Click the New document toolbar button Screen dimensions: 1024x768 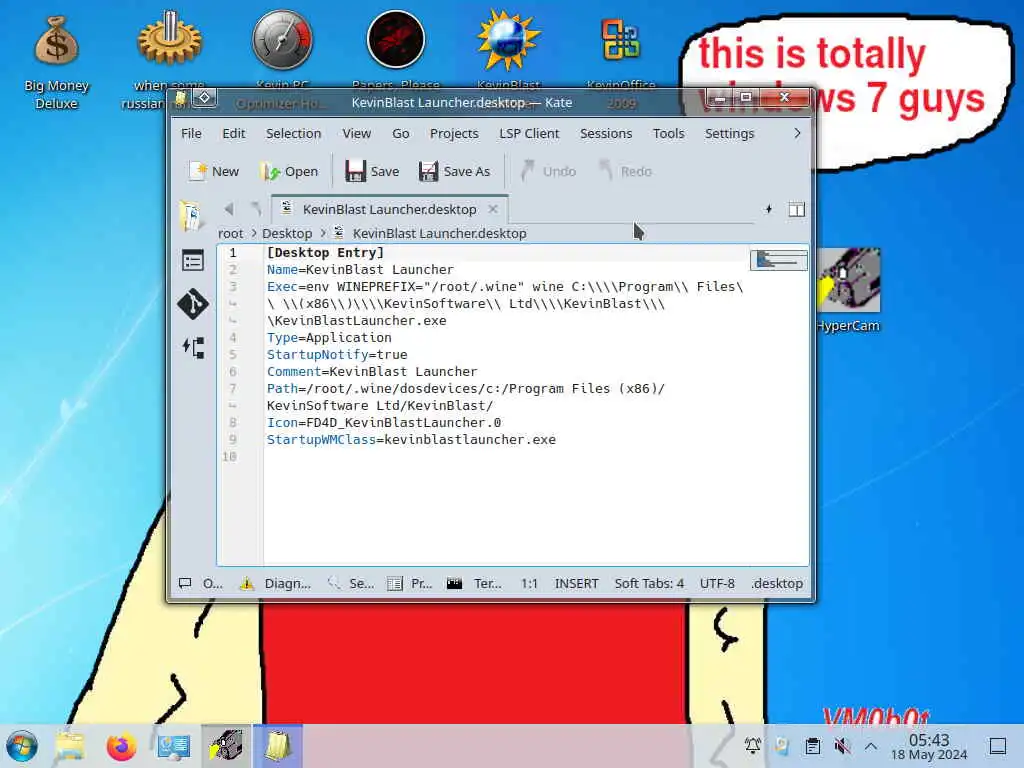click(214, 171)
